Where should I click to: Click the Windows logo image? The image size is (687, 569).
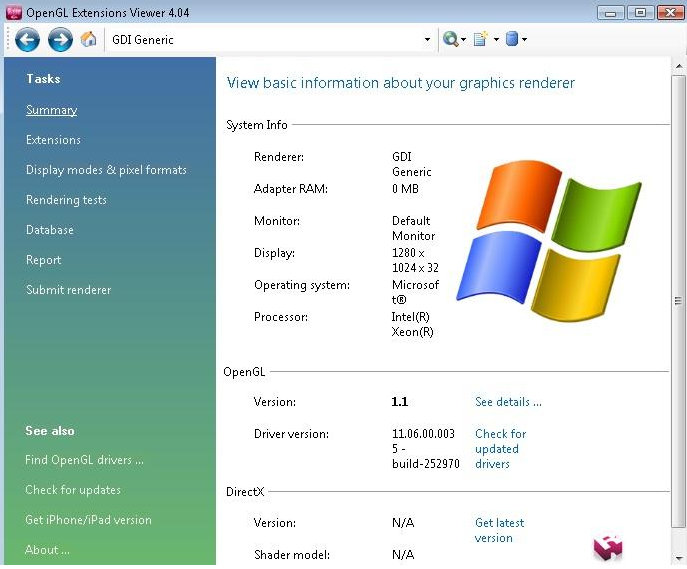[548, 240]
